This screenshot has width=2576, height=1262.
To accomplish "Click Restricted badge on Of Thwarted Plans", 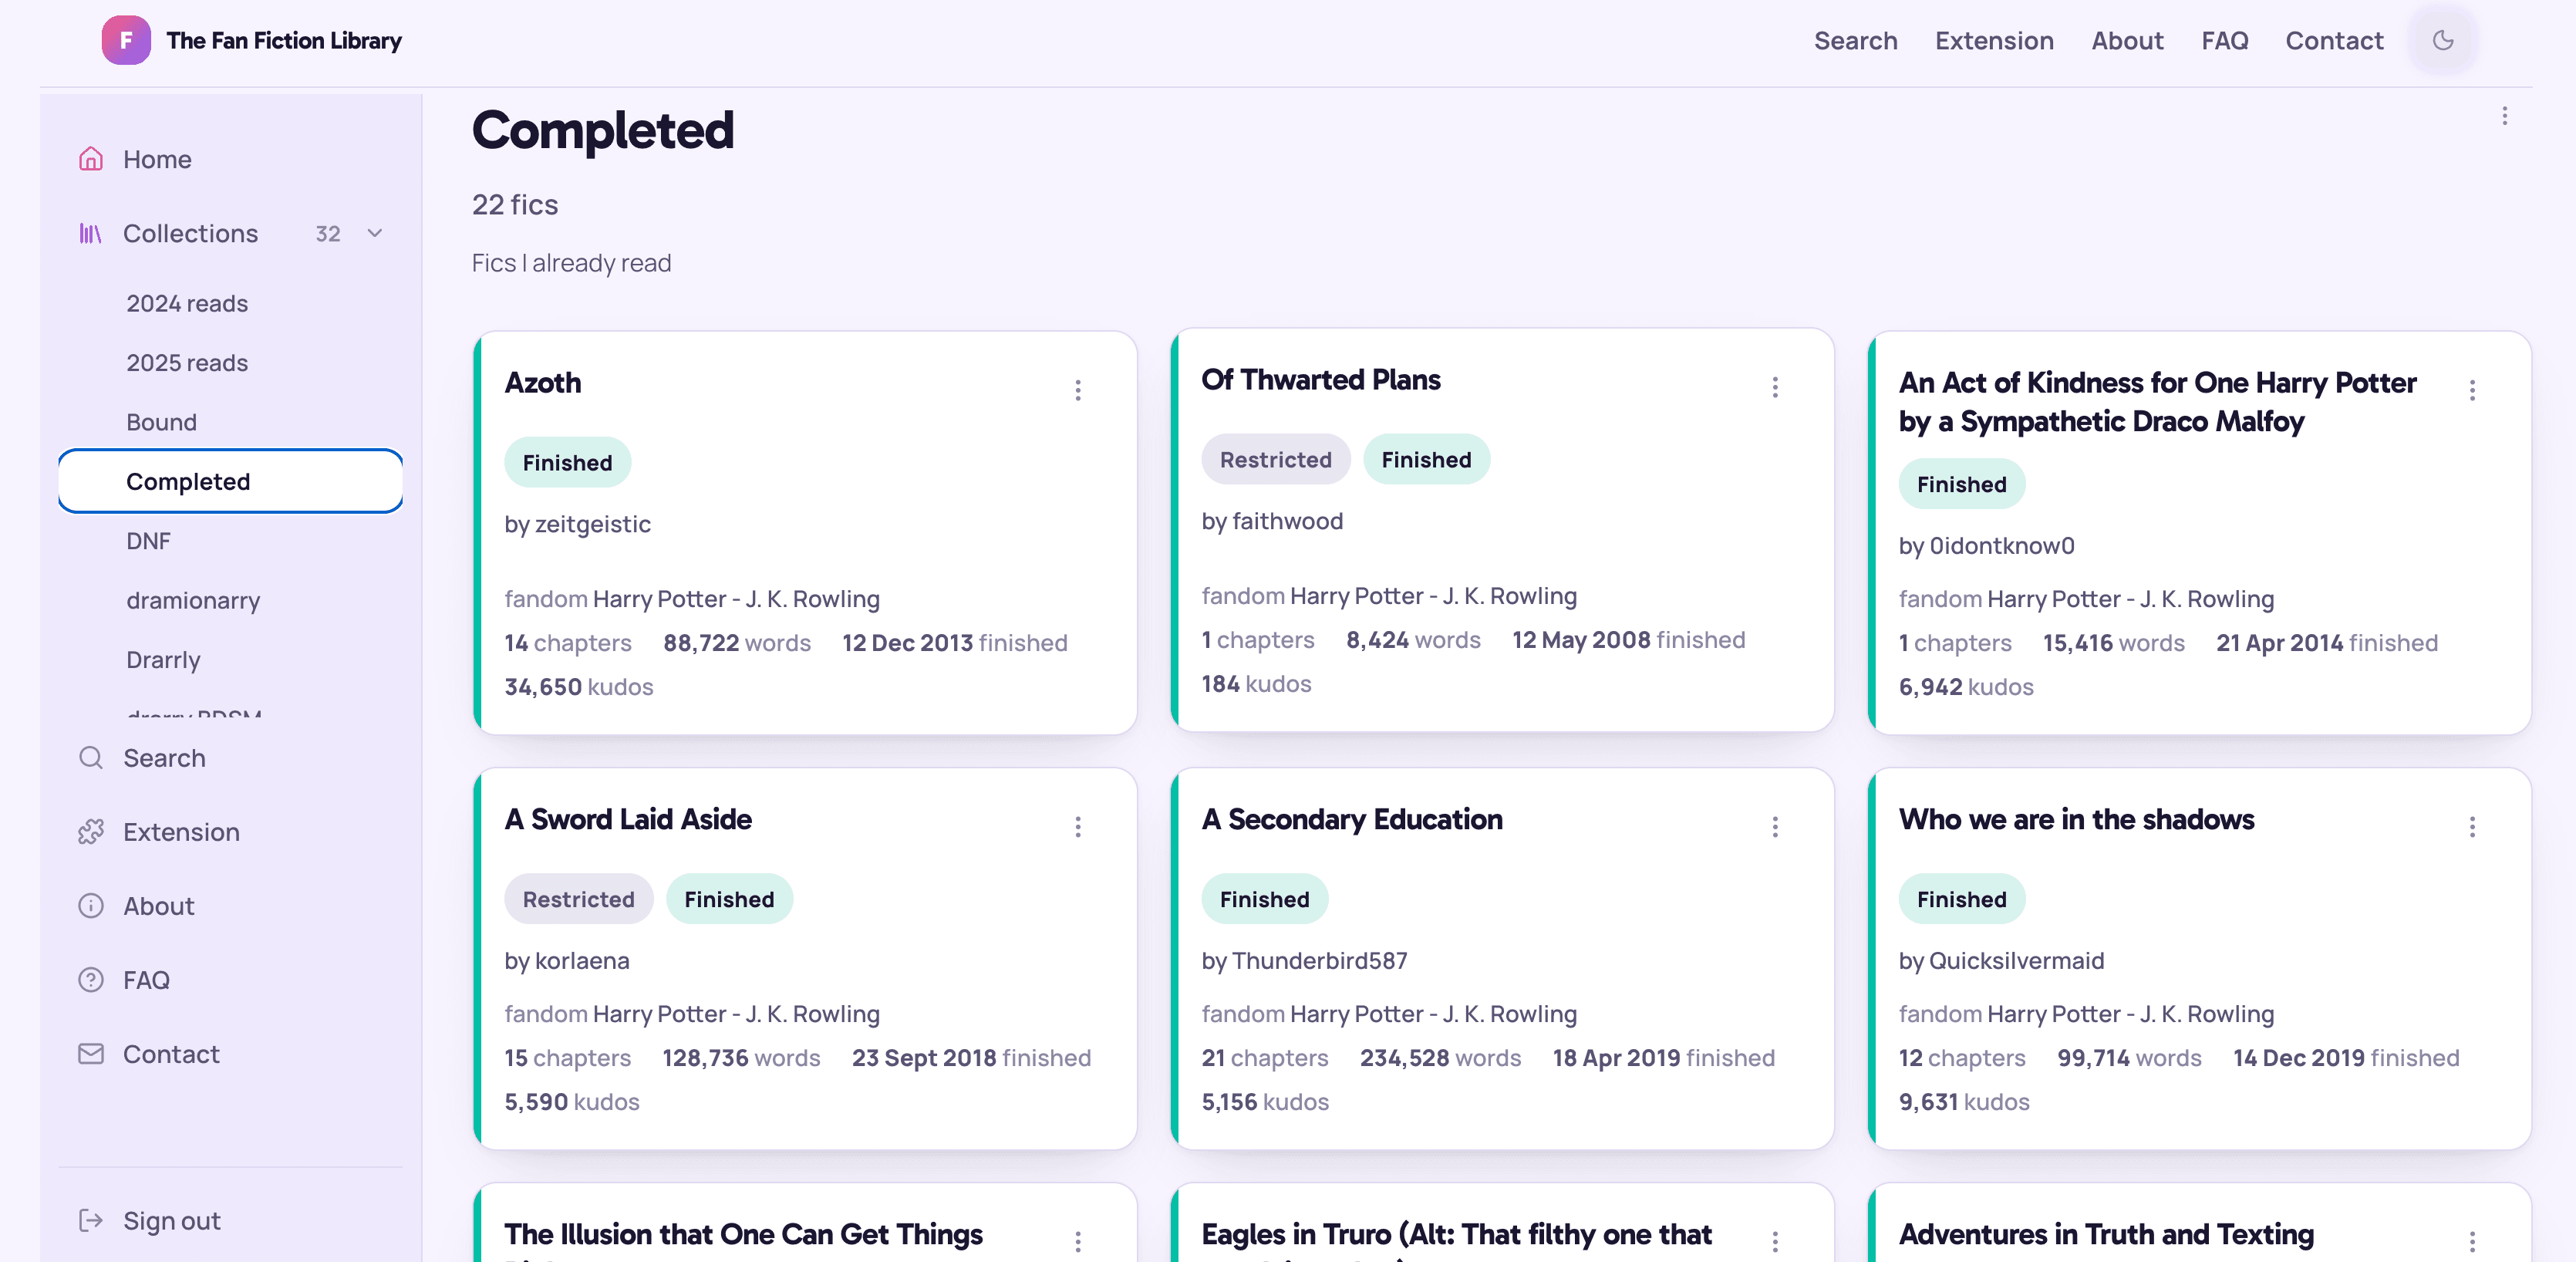I will point(1275,459).
